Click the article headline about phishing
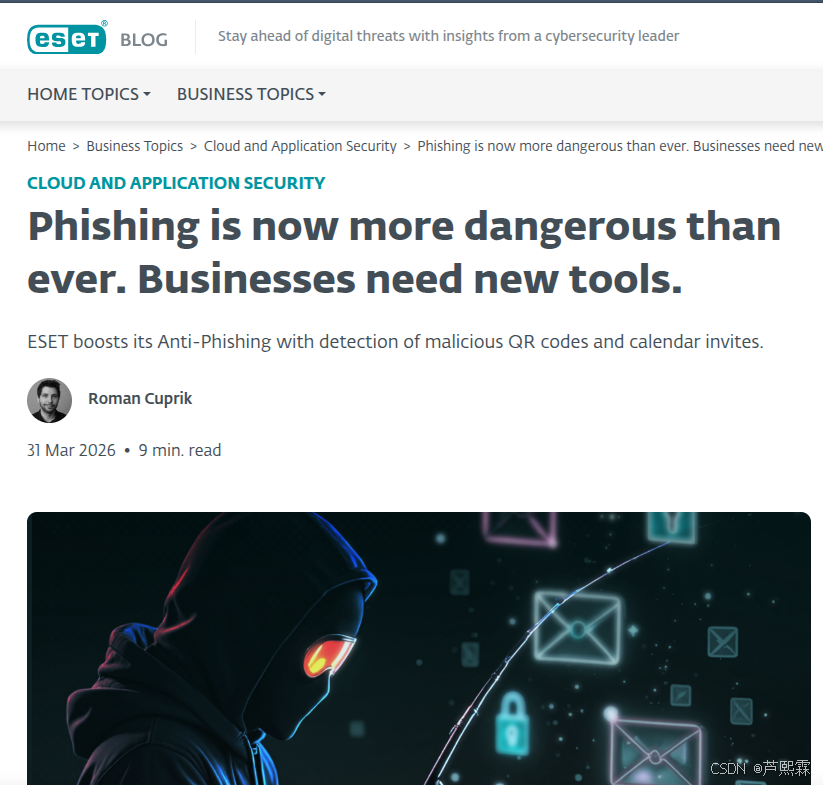Viewport: 823px width, 785px height. (404, 252)
